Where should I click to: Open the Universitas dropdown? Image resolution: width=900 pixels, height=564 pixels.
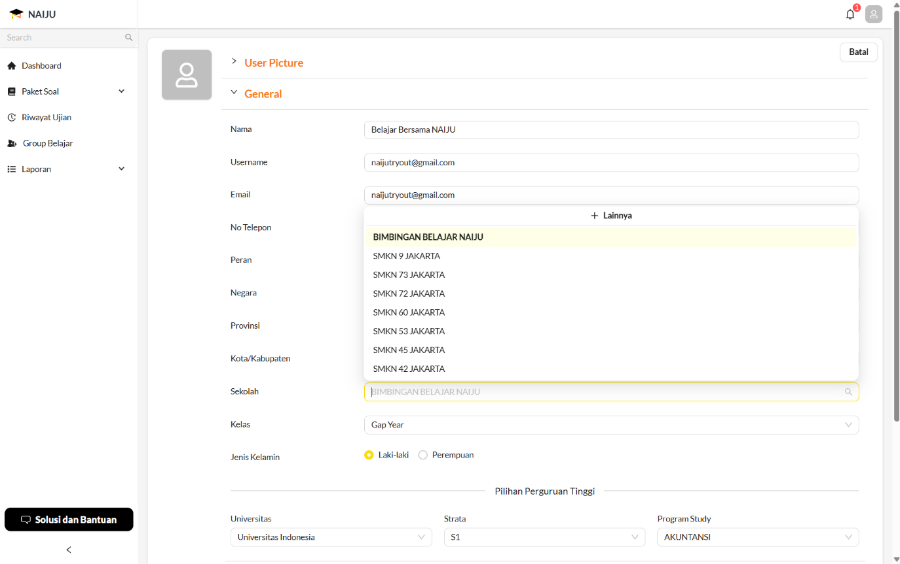(331, 538)
